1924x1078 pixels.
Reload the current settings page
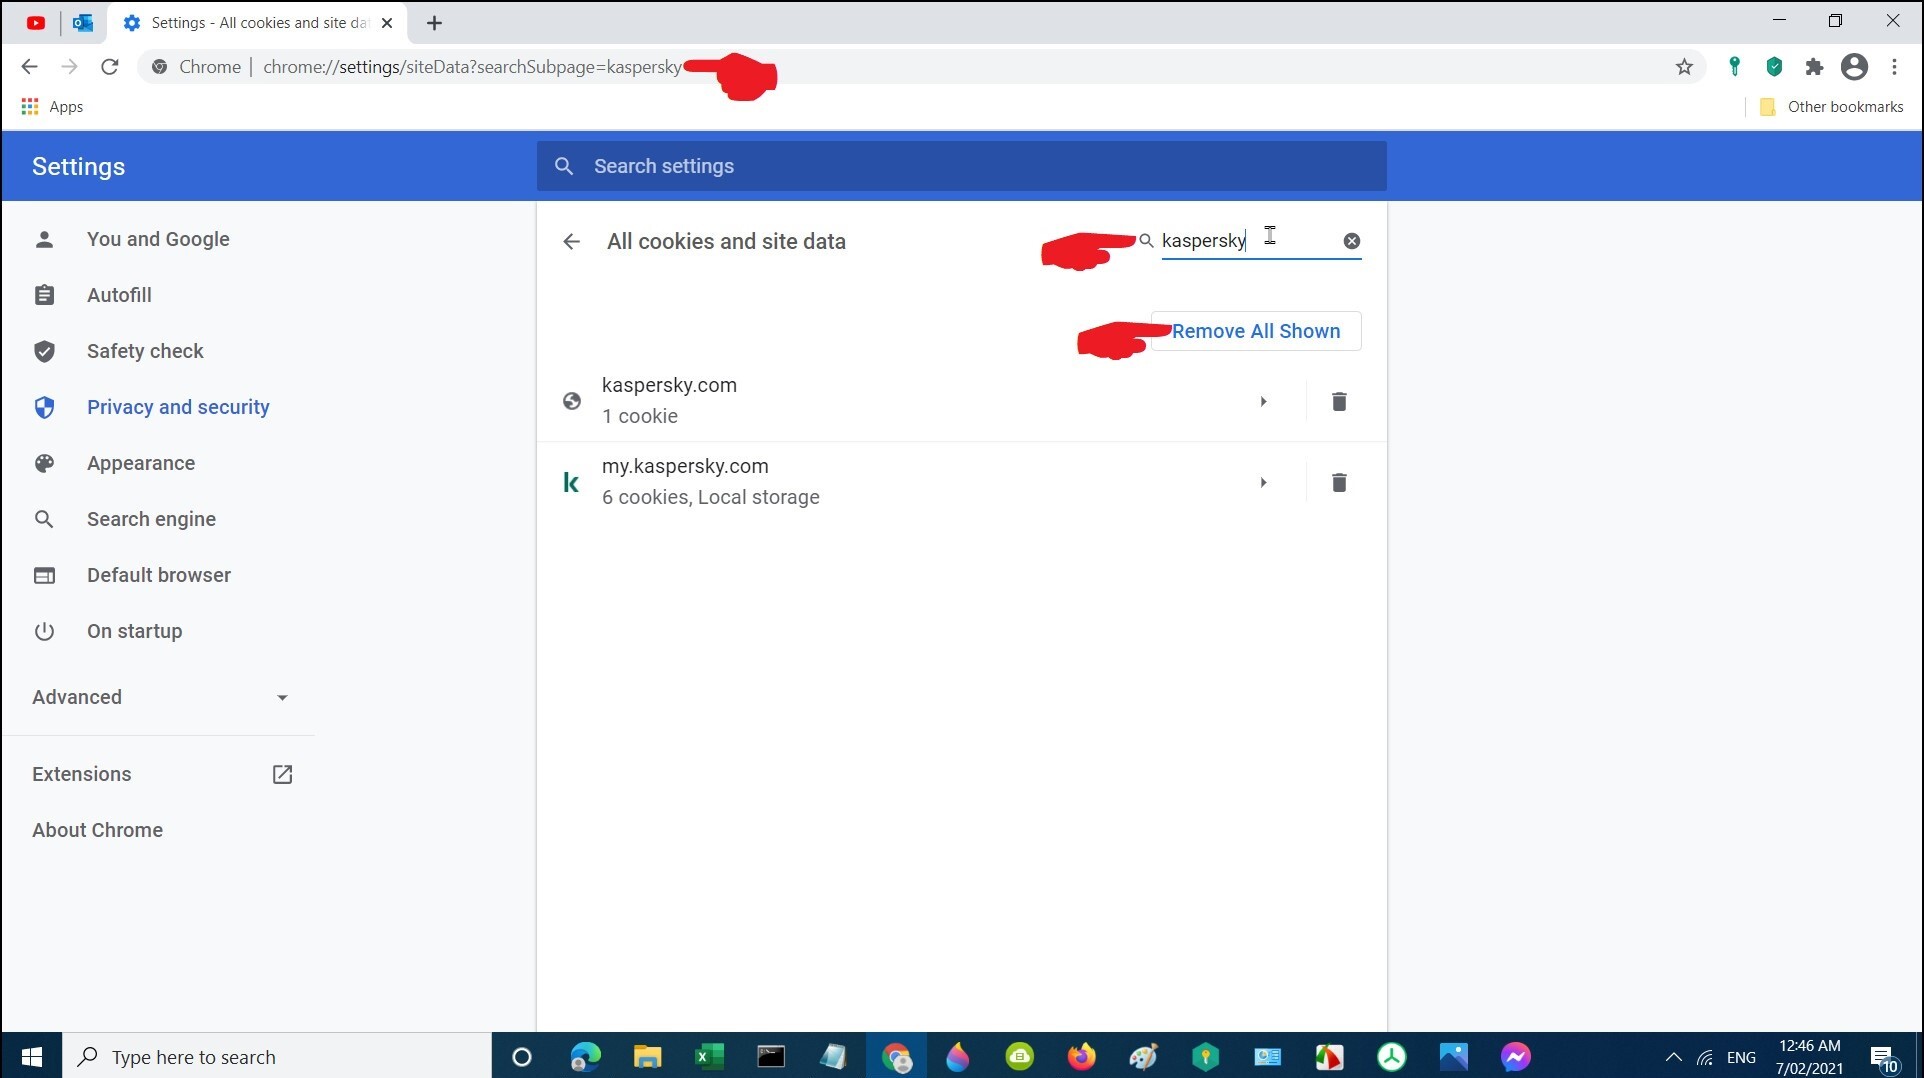110,67
